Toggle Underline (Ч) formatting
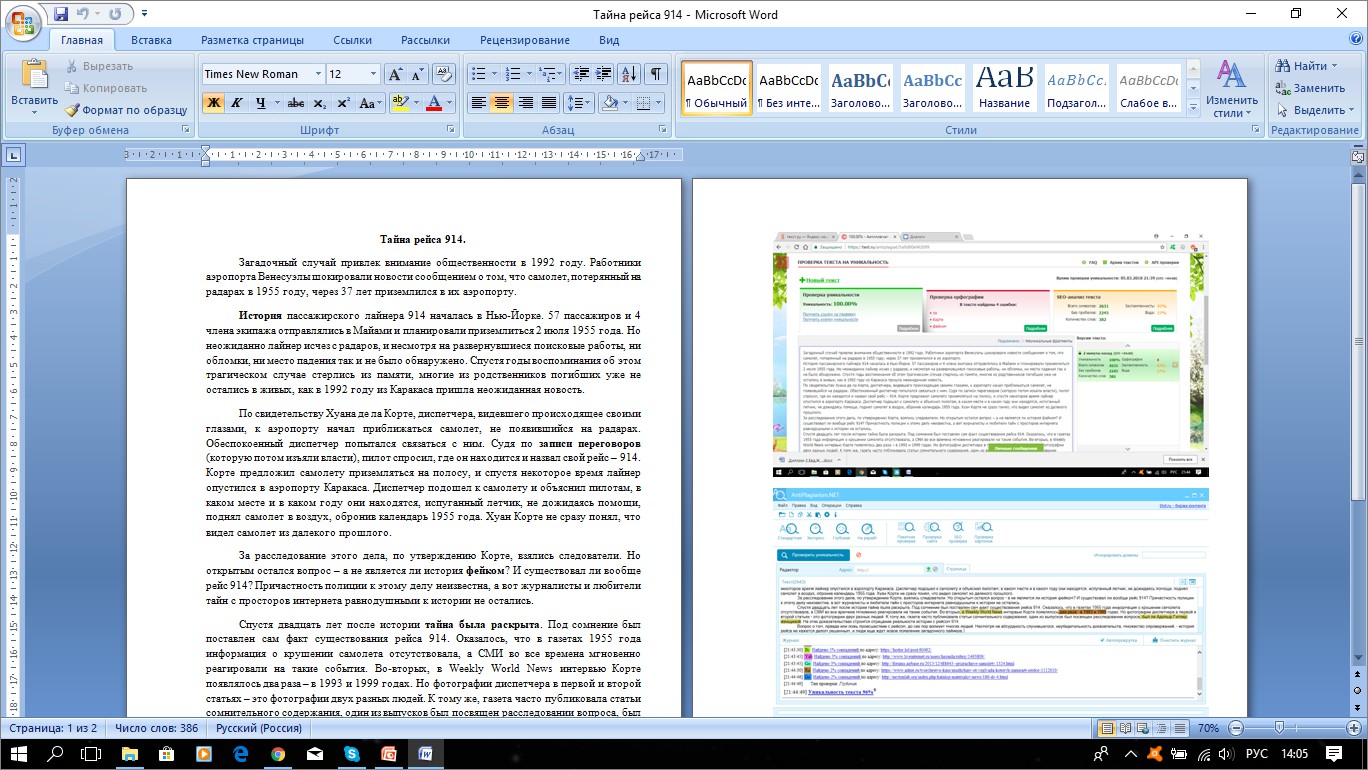1368x770 pixels. [260, 103]
